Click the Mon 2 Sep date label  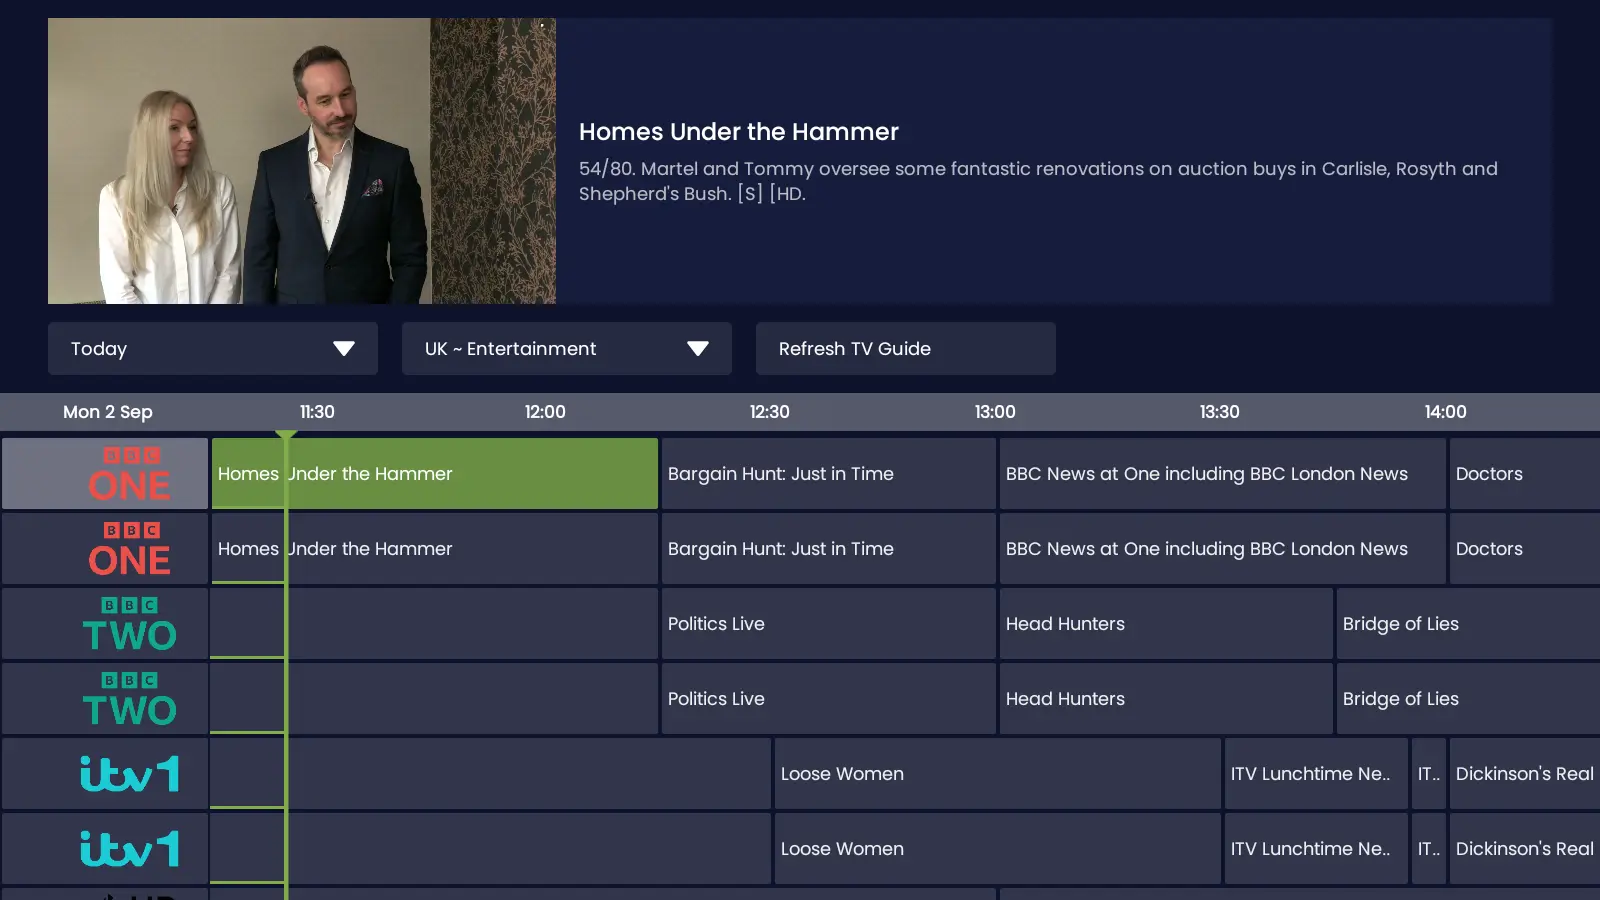(x=108, y=412)
